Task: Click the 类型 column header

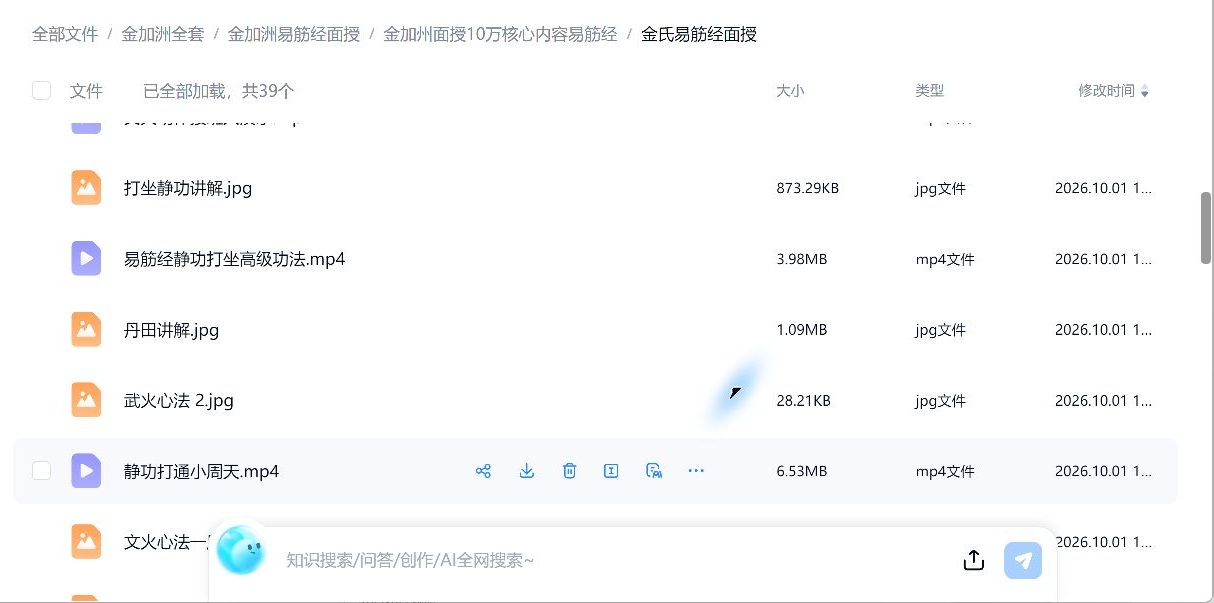Action: 929,91
